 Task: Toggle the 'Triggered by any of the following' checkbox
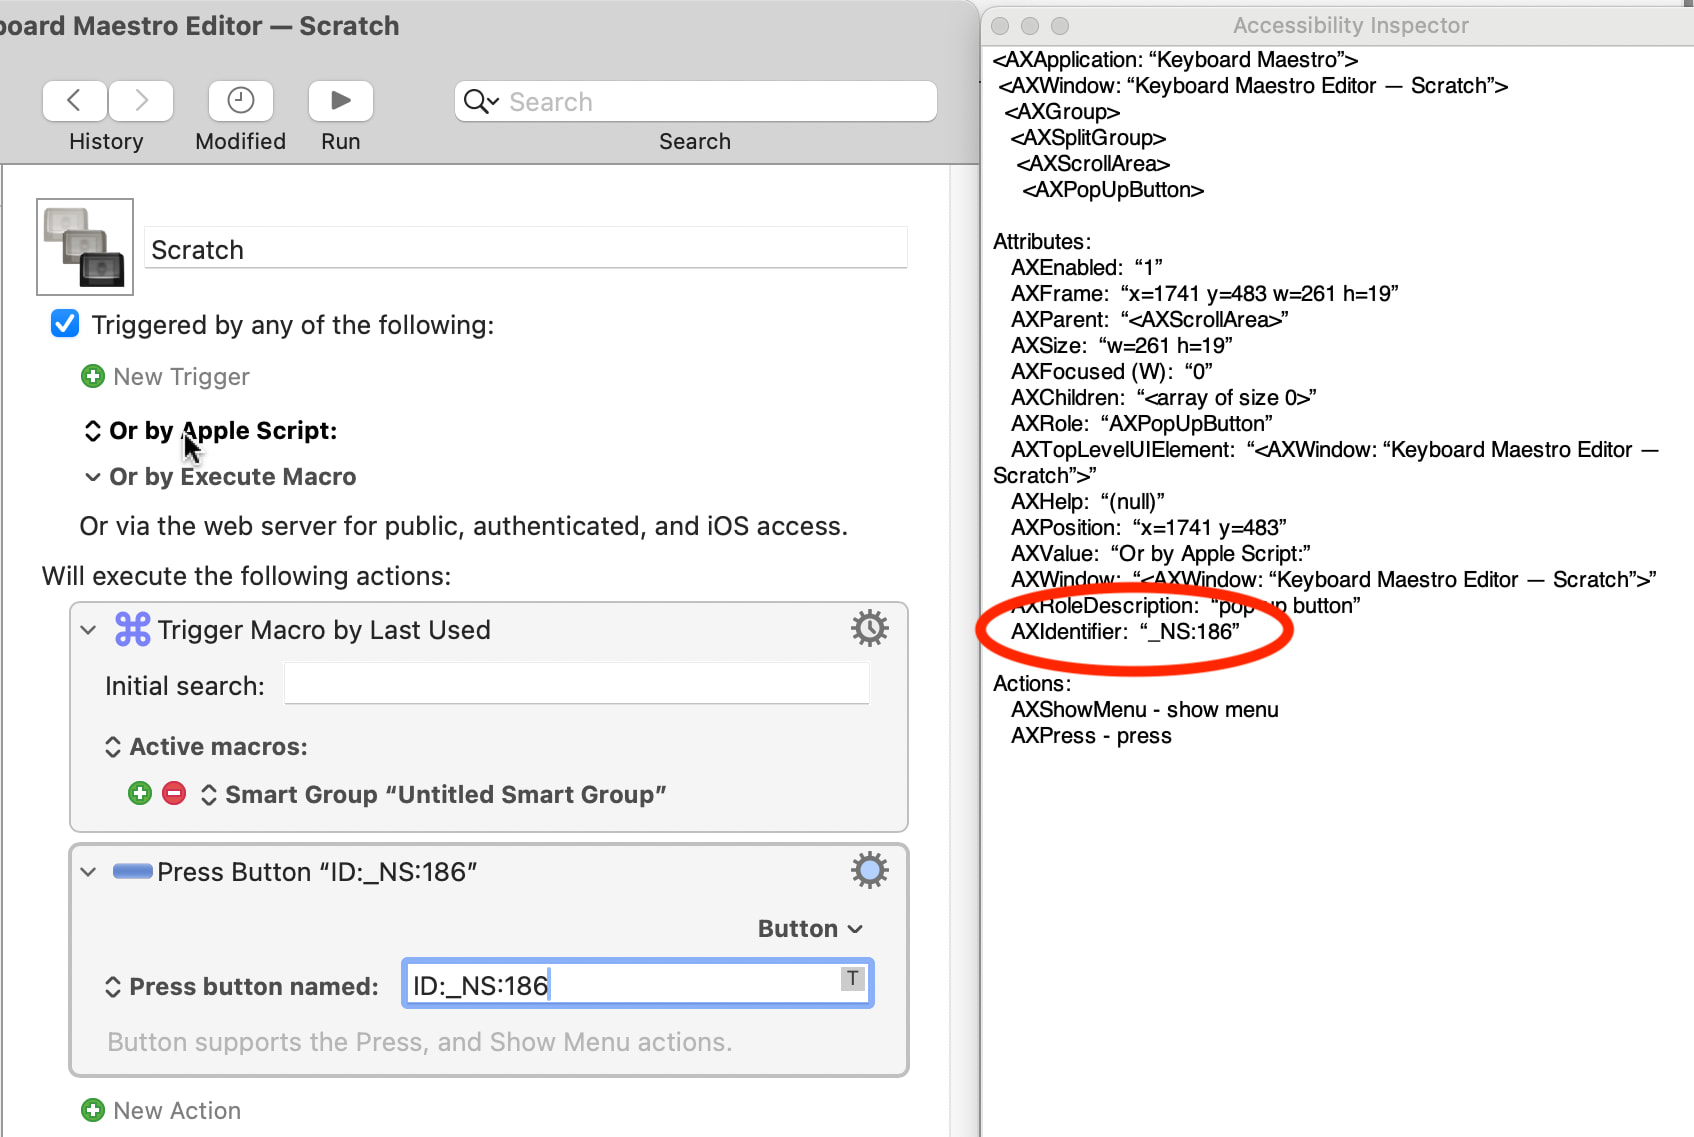[x=65, y=324]
